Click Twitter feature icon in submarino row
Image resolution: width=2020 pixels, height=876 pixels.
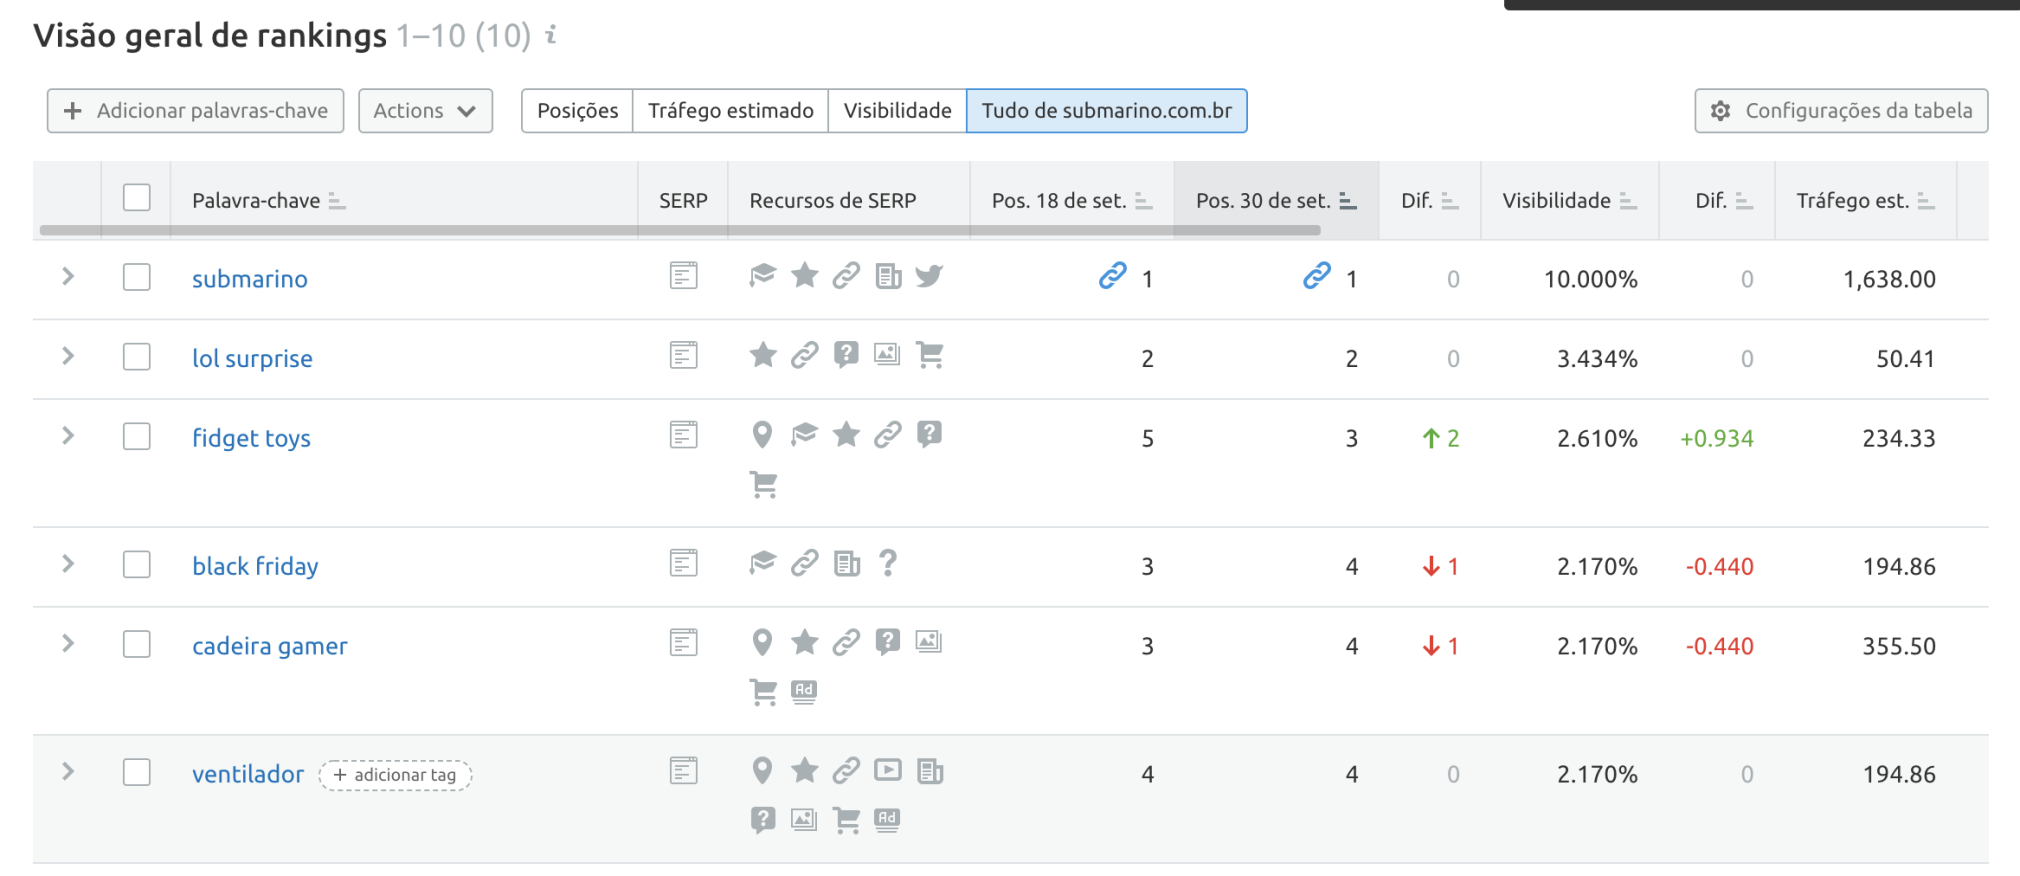click(929, 276)
